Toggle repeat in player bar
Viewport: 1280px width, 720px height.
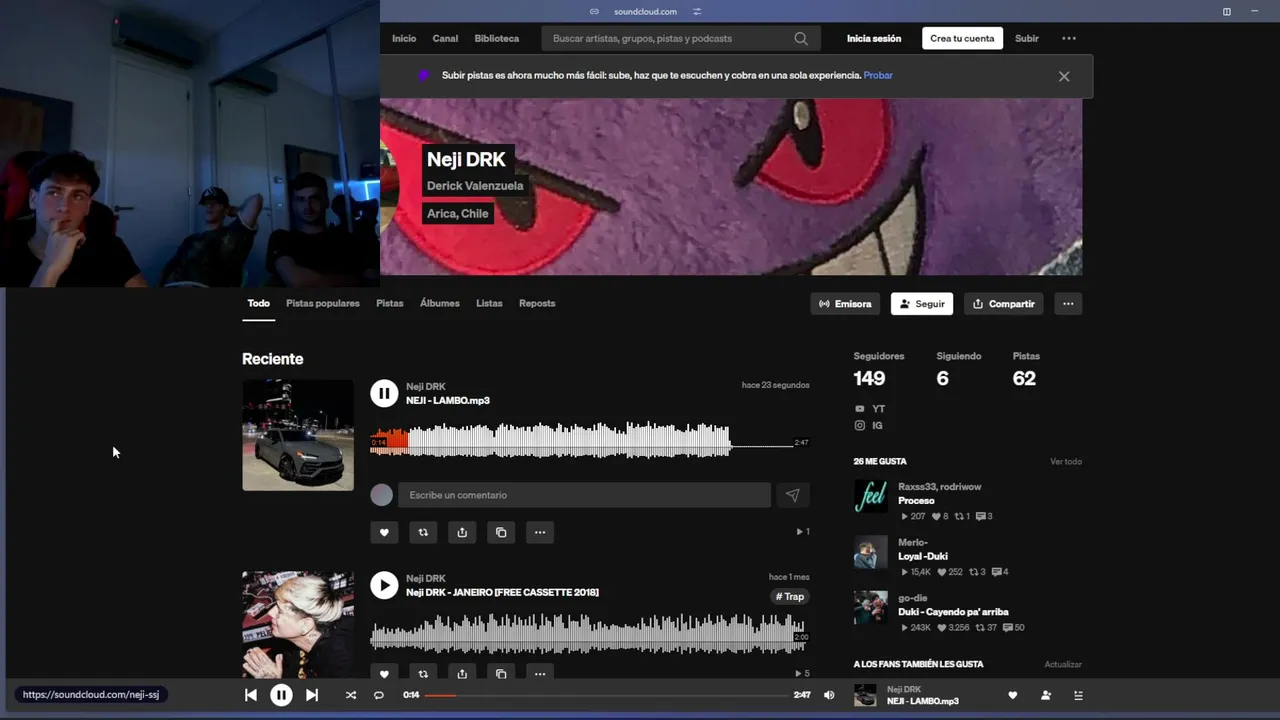[x=379, y=695]
